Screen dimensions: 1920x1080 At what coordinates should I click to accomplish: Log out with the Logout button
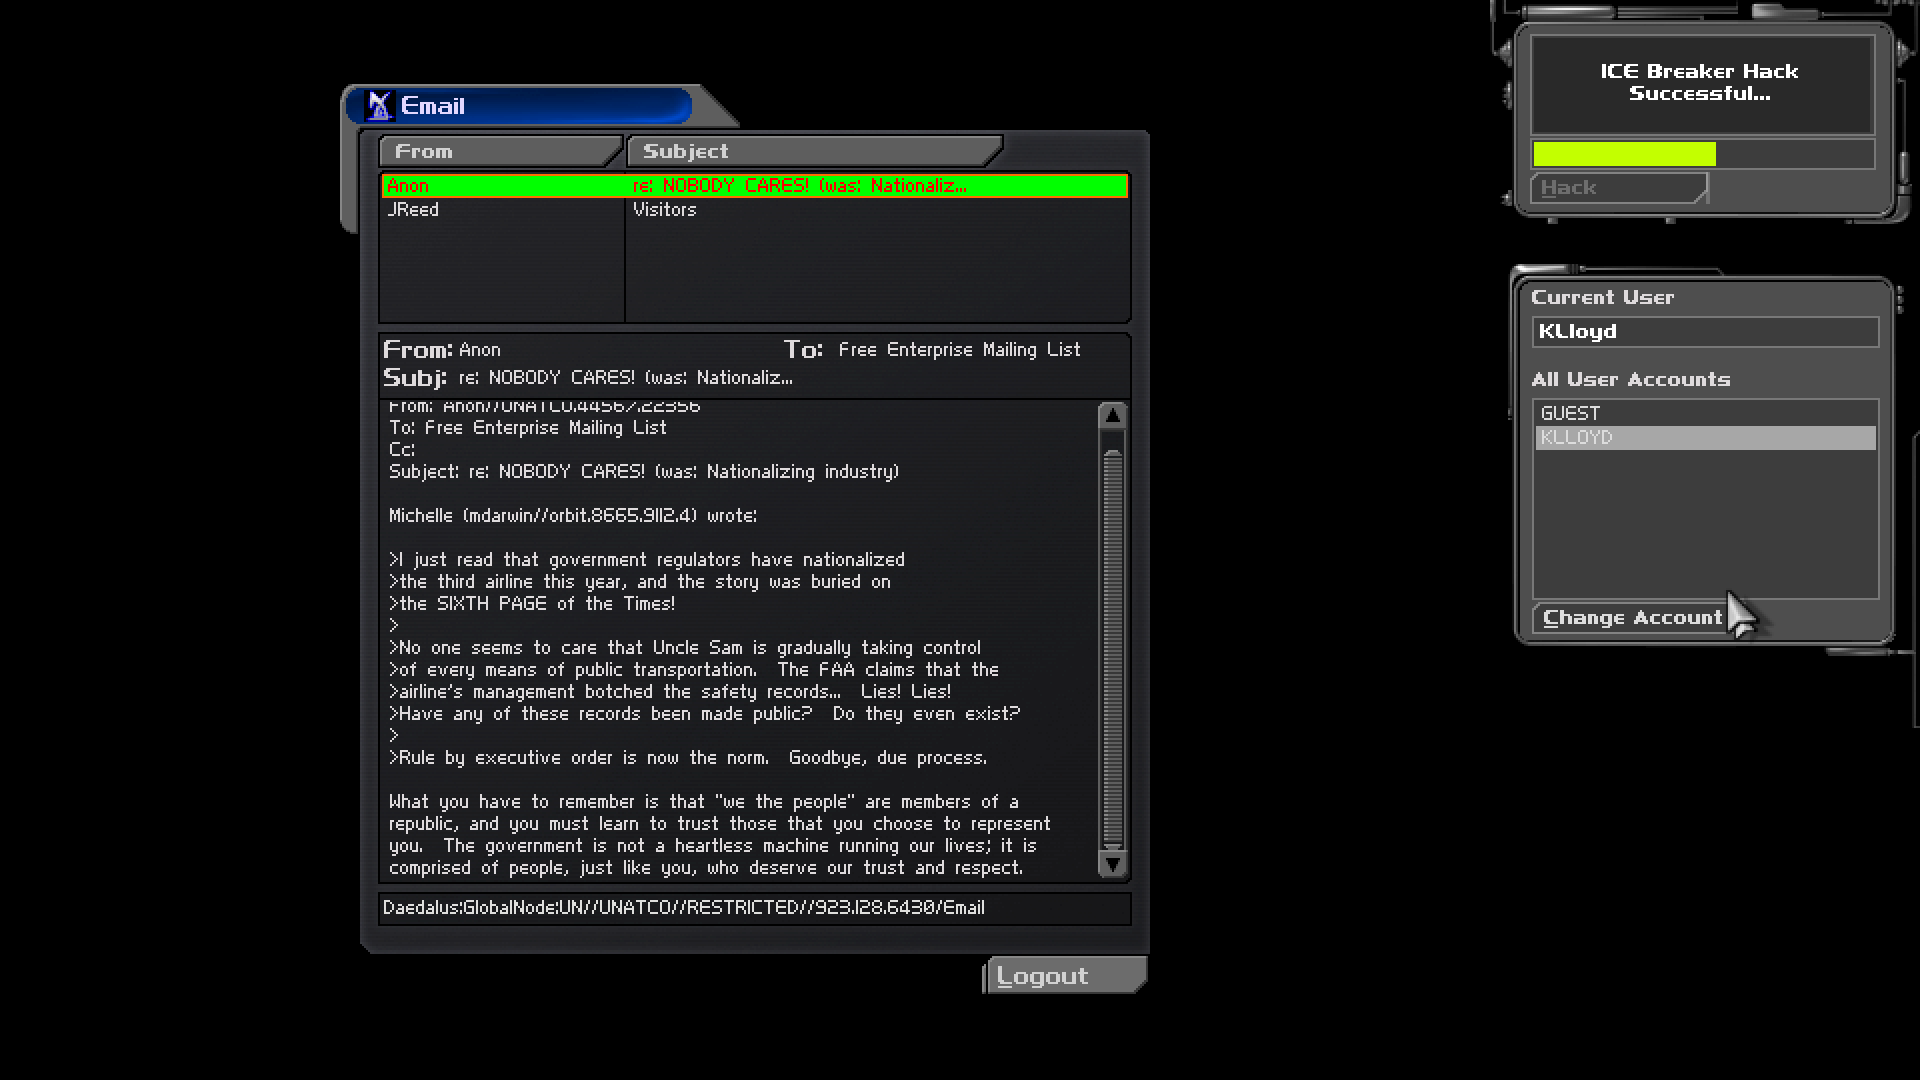click(1065, 976)
